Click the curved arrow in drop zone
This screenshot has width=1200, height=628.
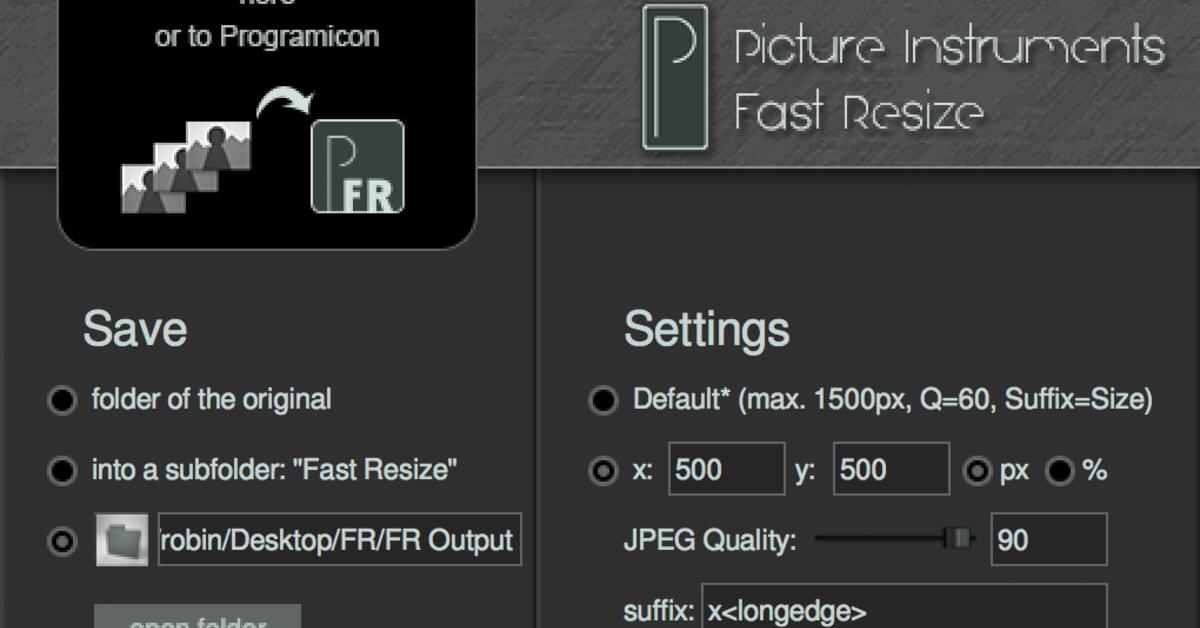coord(284,103)
